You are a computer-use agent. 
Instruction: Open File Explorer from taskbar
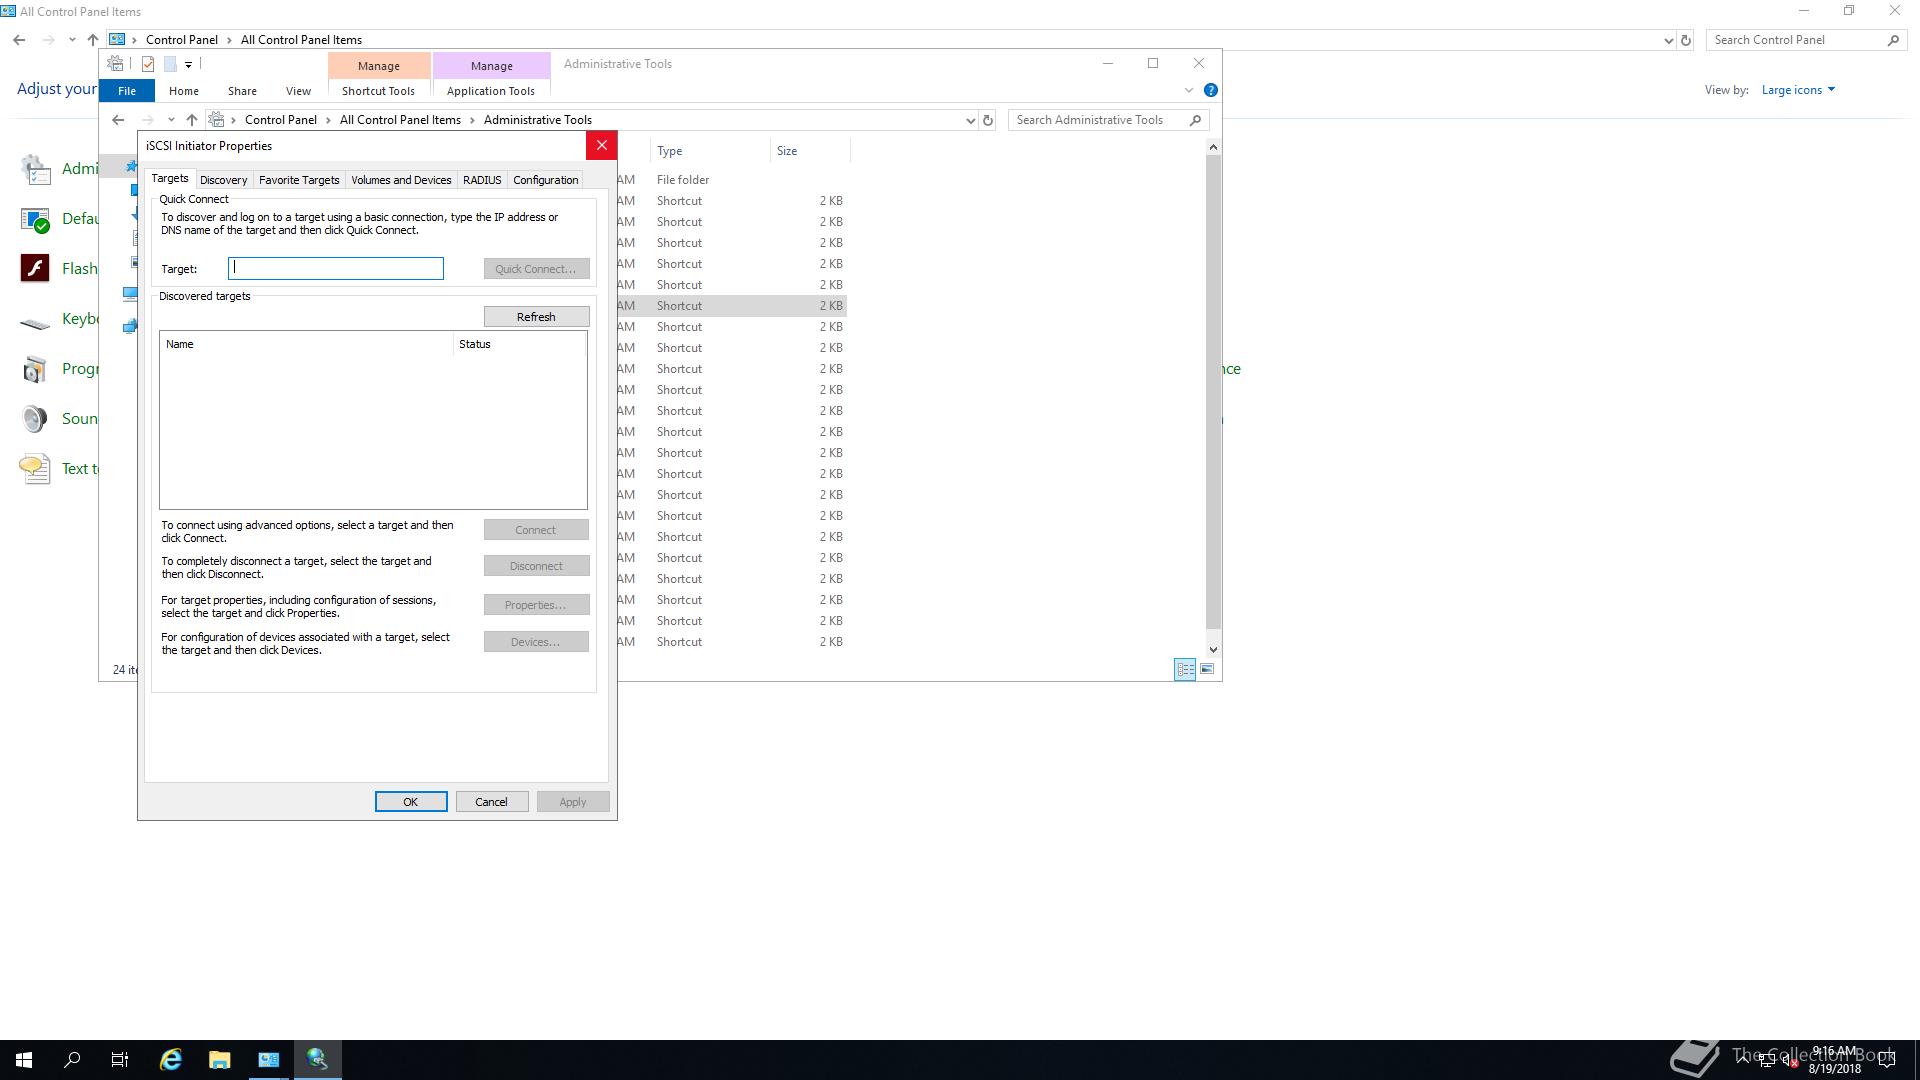tap(220, 1059)
